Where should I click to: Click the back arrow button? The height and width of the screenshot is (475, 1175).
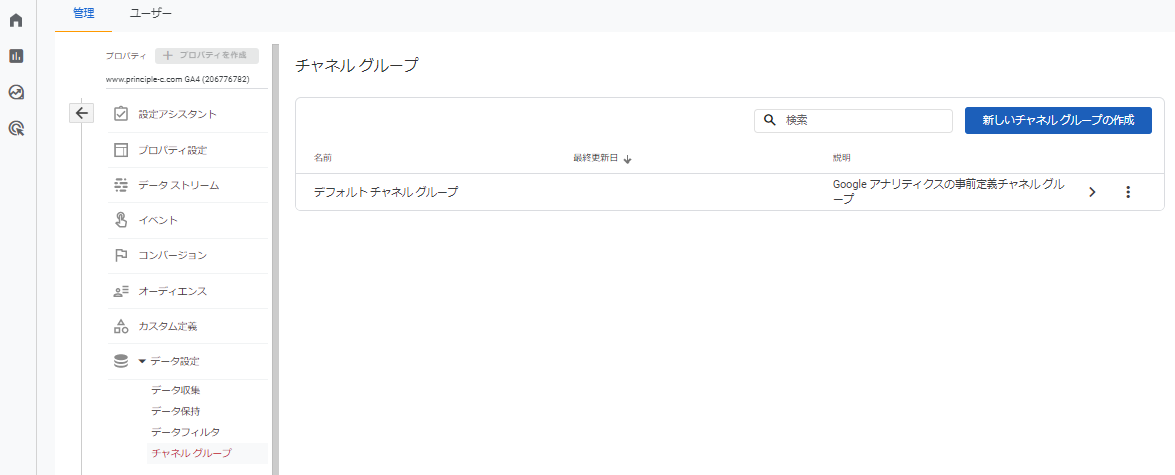(82, 113)
